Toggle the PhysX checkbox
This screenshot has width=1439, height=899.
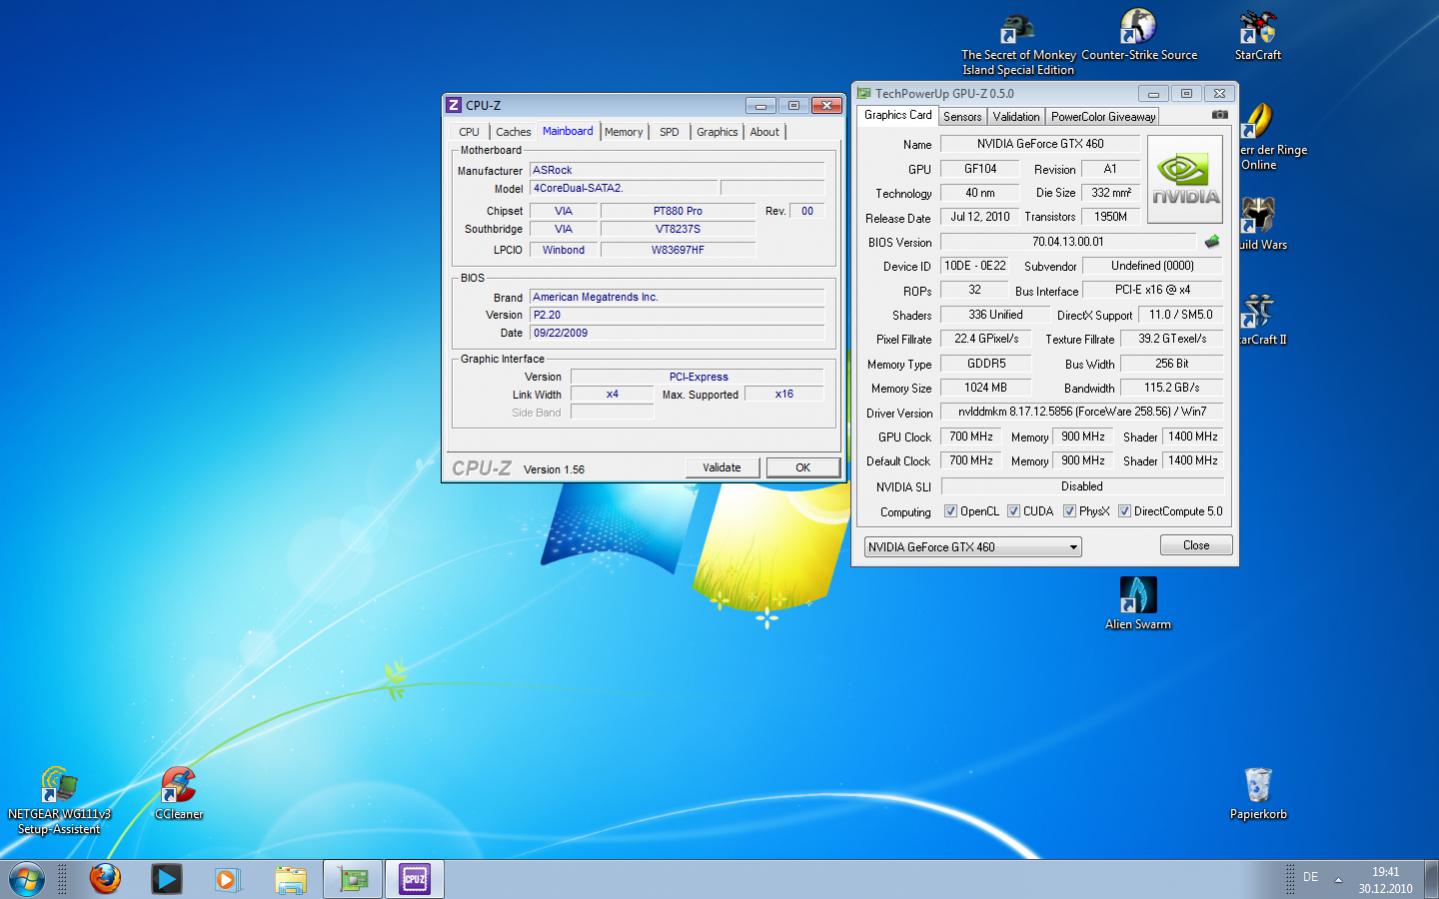(1069, 511)
